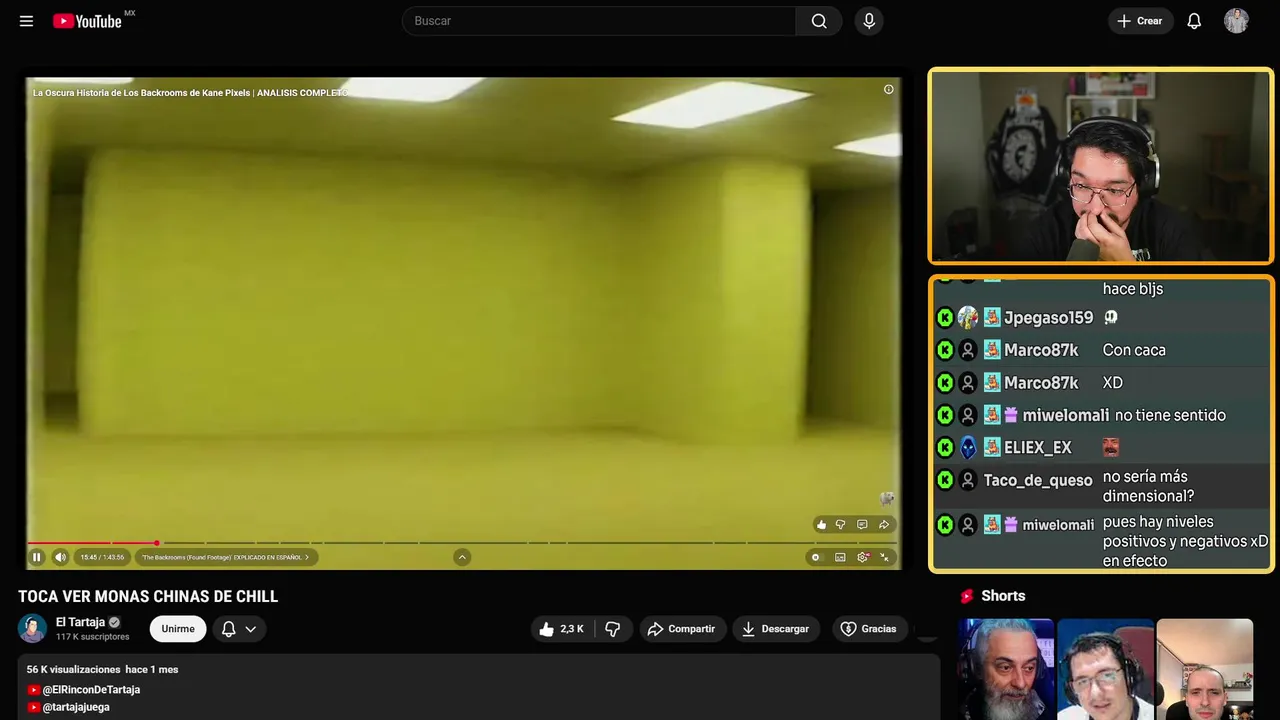The height and width of the screenshot is (720, 1280).
Task: Dislike the video below the title
Action: click(613, 629)
